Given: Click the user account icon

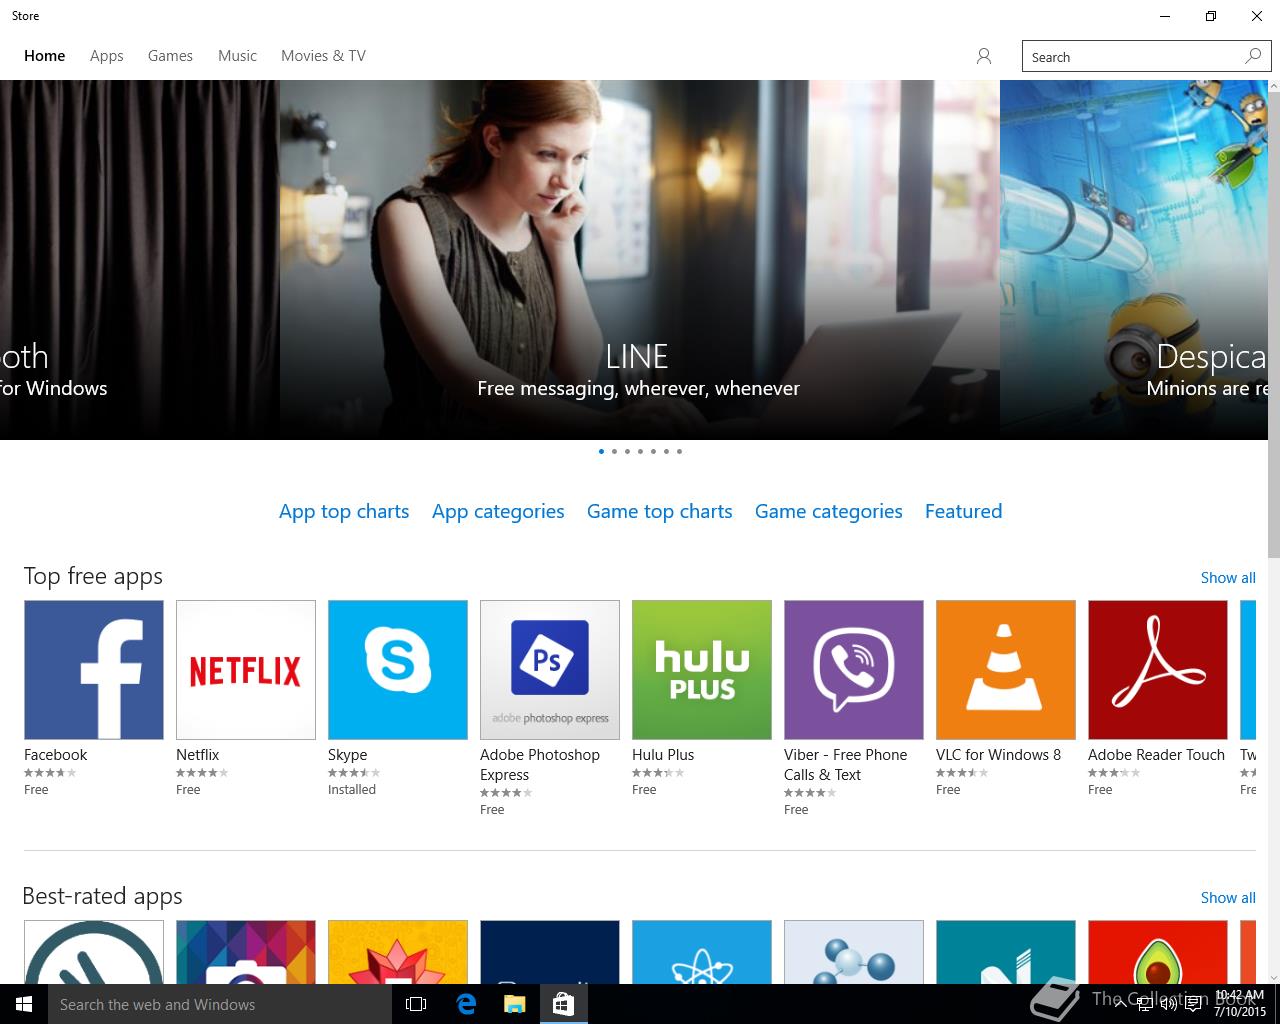Looking at the screenshot, I should pos(984,56).
